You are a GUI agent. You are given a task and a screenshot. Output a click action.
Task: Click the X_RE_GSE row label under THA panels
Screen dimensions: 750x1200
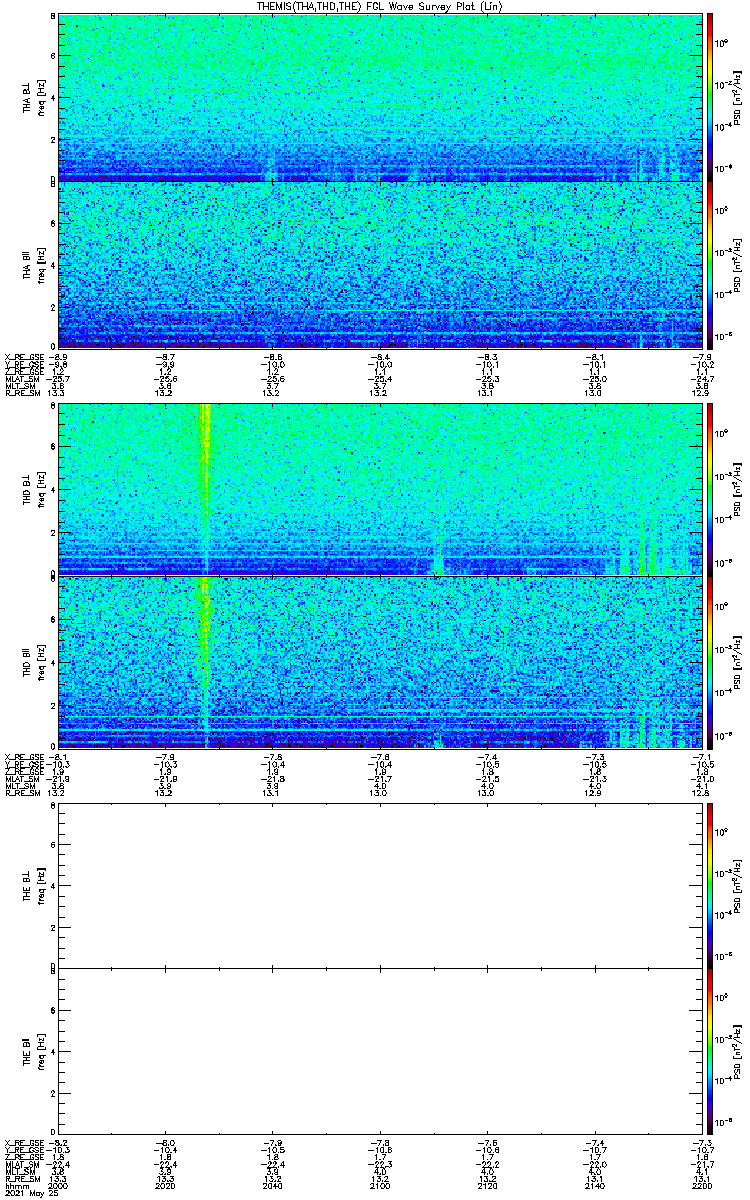[x=23, y=357]
